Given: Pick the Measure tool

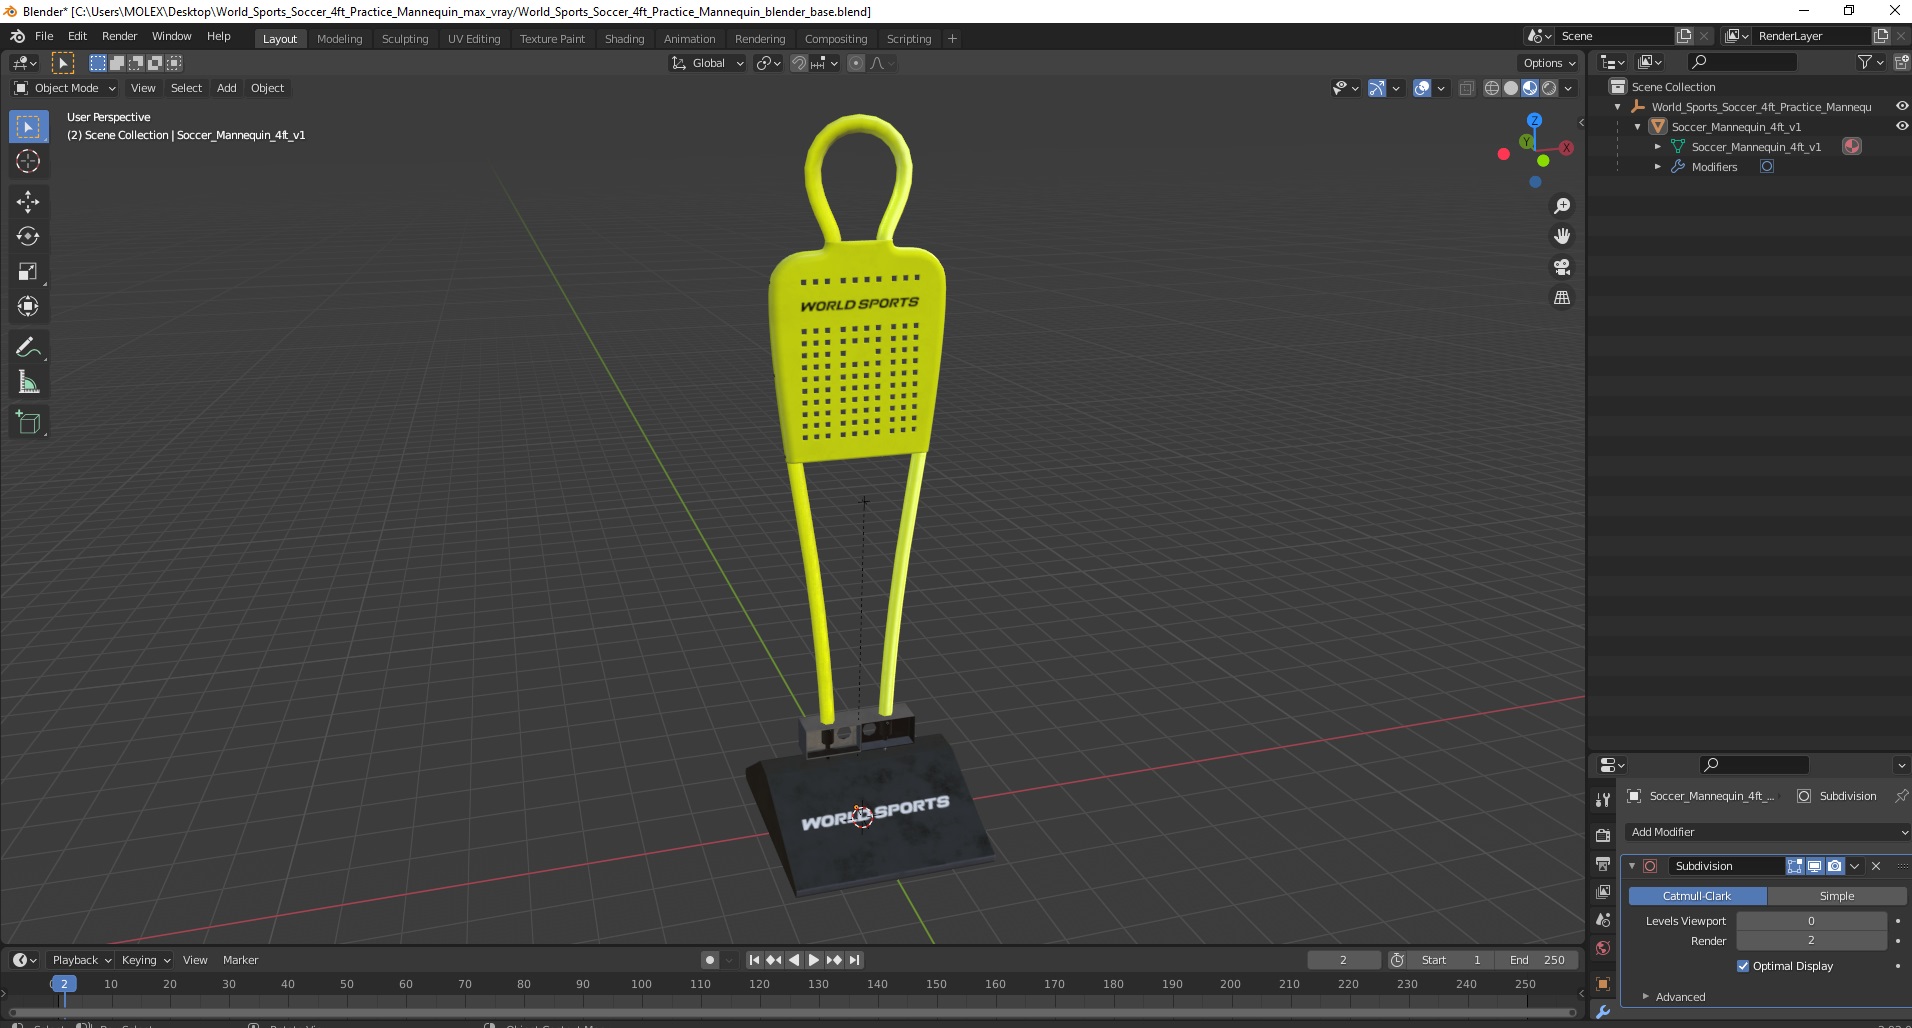Looking at the screenshot, I should (28, 383).
